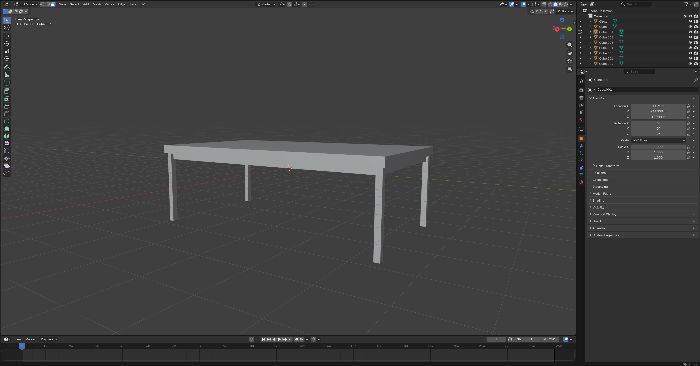Click the Location X value field
Image resolution: width=700 pixels, height=366 pixels.
tap(658, 106)
